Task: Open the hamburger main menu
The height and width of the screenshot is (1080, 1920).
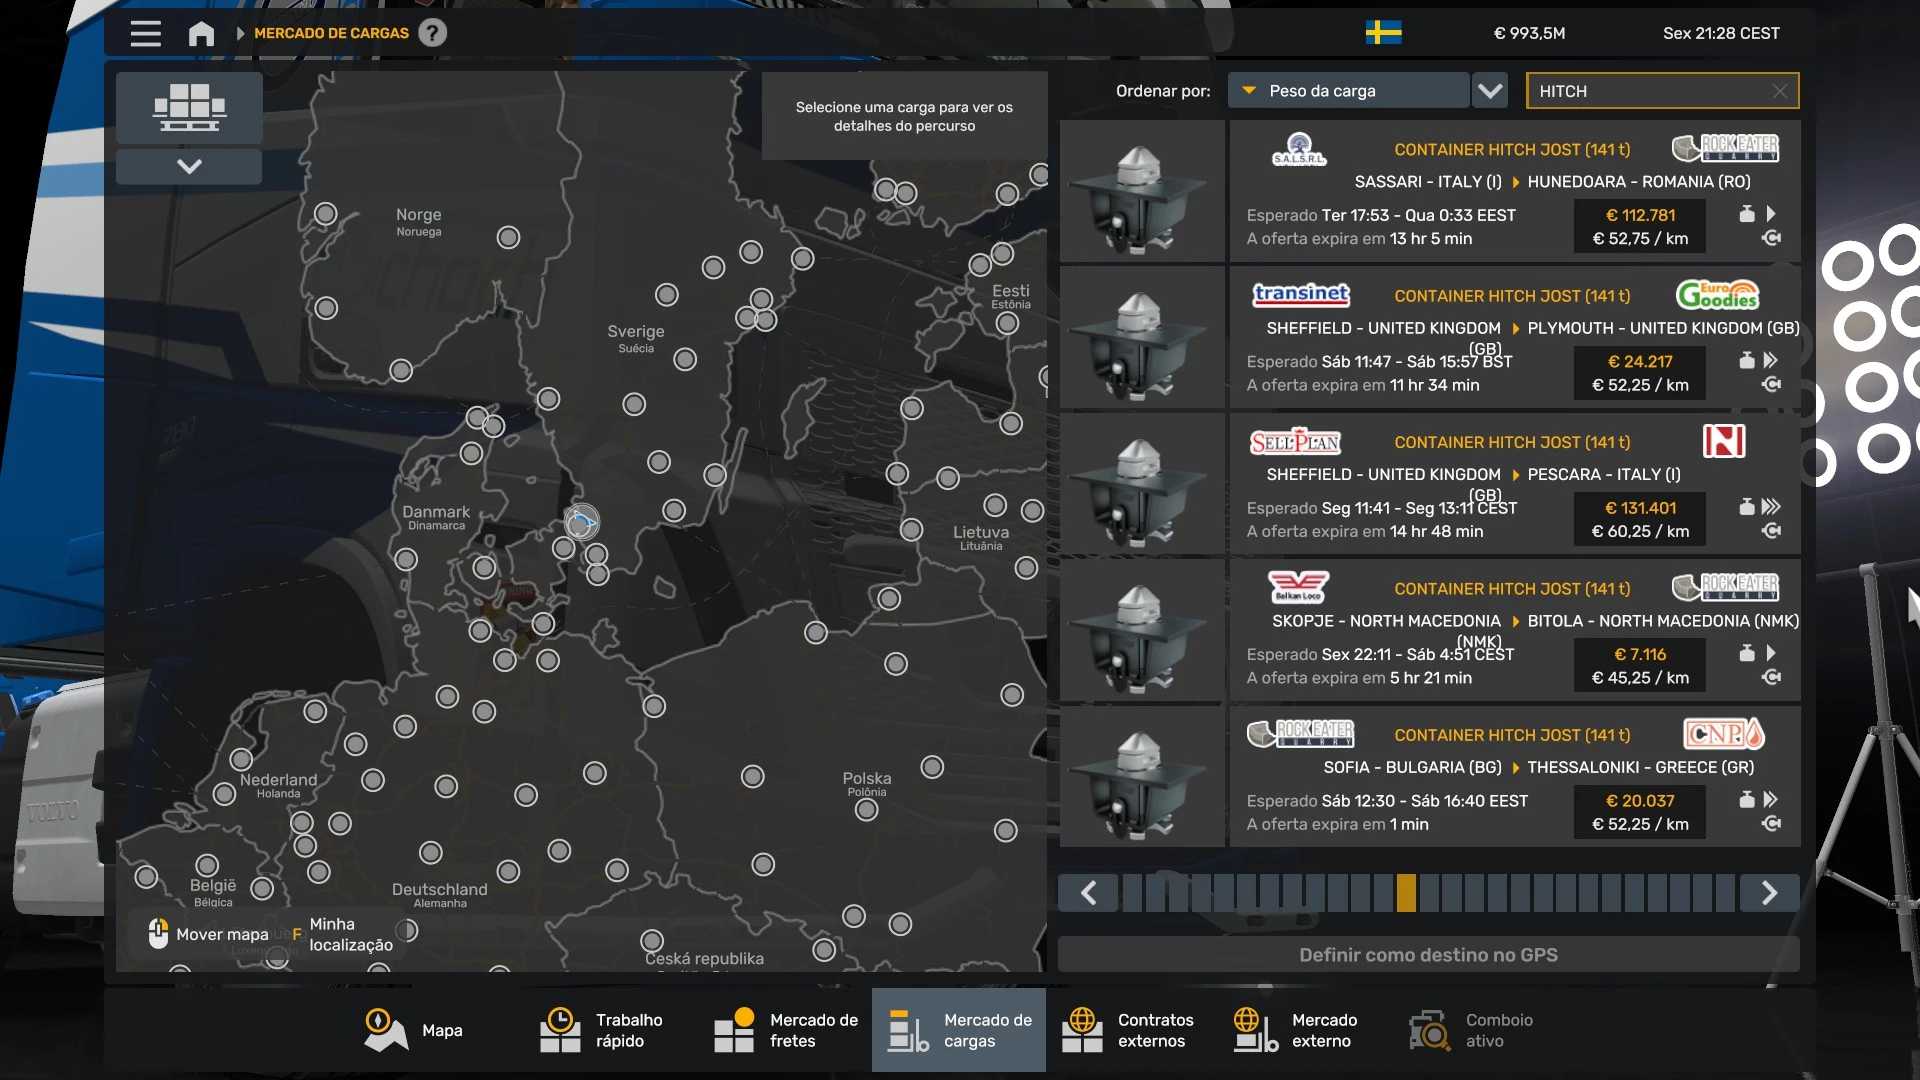Action: click(x=145, y=34)
